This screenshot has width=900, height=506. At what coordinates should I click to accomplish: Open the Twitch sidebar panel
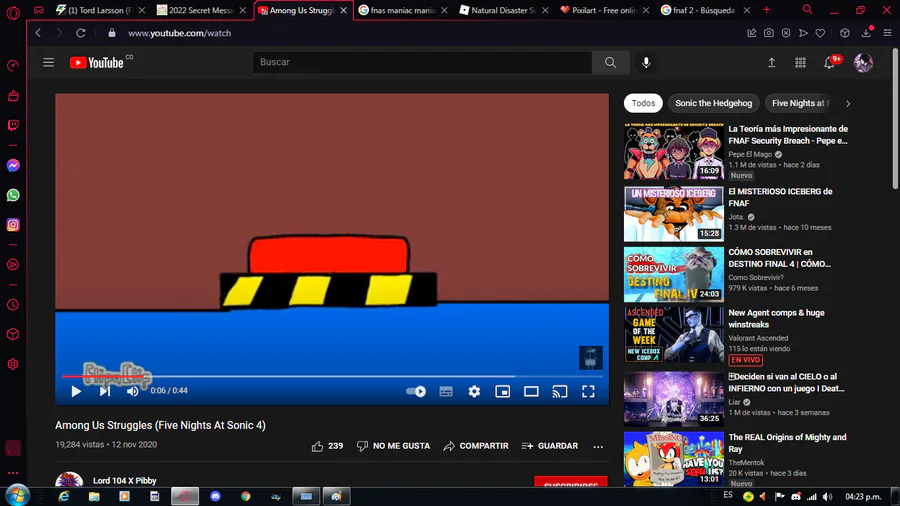pos(13,125)
